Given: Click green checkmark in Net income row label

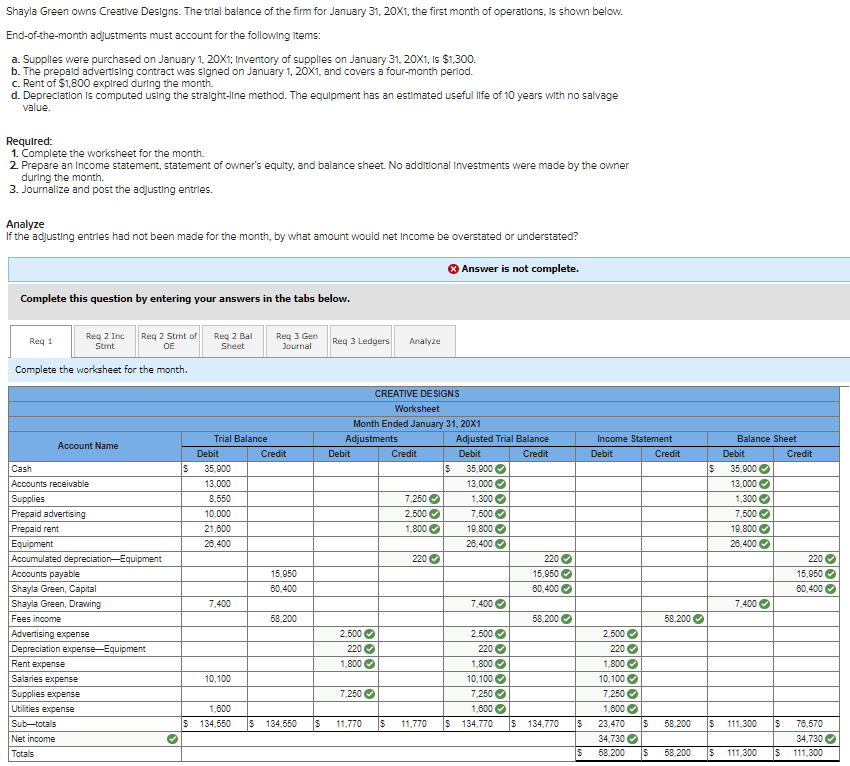Looking at the screenshot, I should tap(172, 739).
